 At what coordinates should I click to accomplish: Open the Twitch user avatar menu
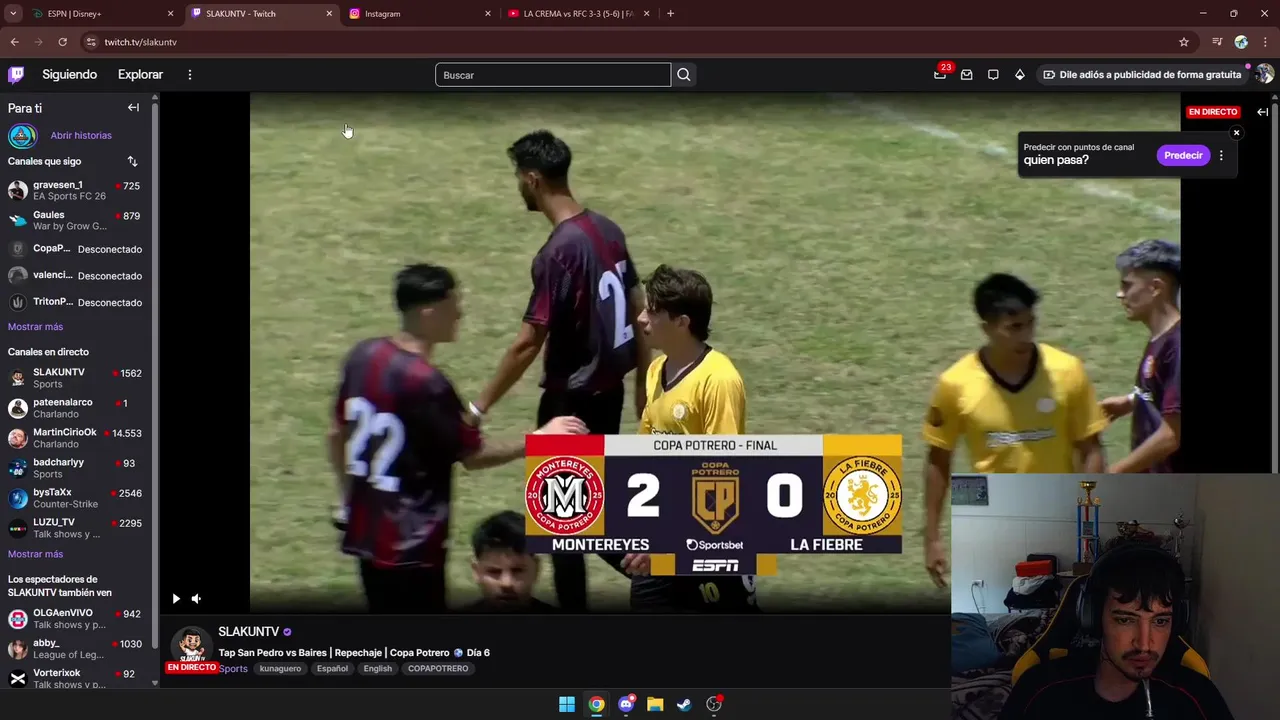(x=1265, y=74)
